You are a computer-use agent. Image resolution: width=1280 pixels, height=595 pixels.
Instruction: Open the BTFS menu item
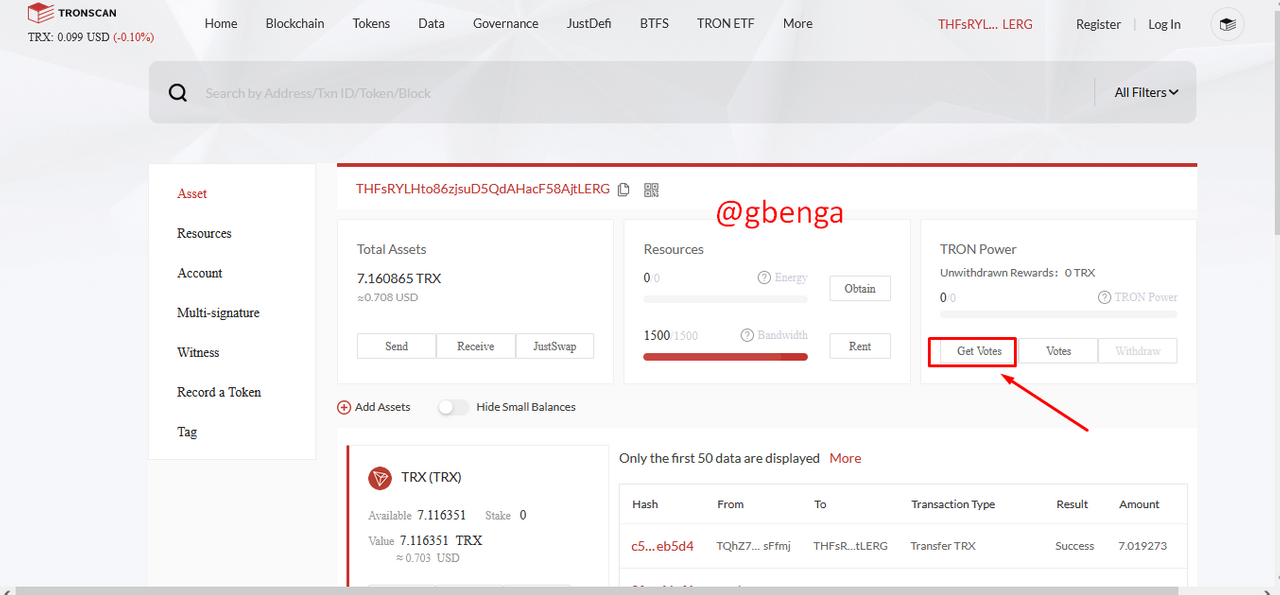[654, 23]
